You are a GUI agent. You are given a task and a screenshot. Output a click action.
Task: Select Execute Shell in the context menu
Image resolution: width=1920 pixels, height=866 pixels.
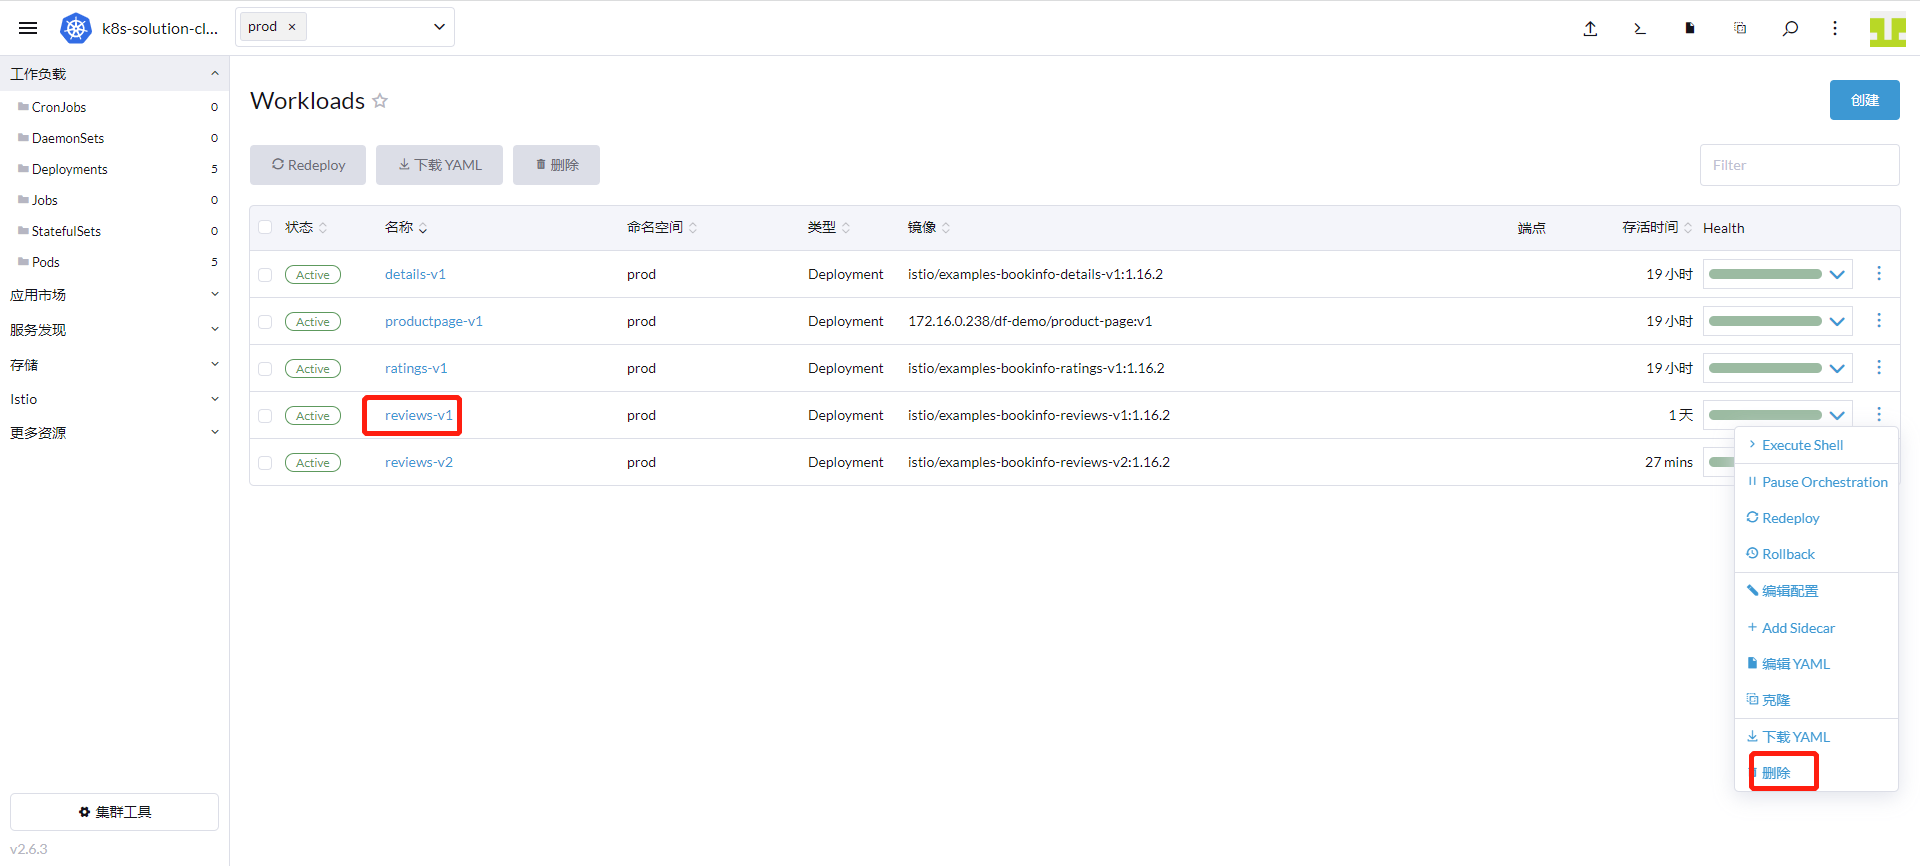1802,445
